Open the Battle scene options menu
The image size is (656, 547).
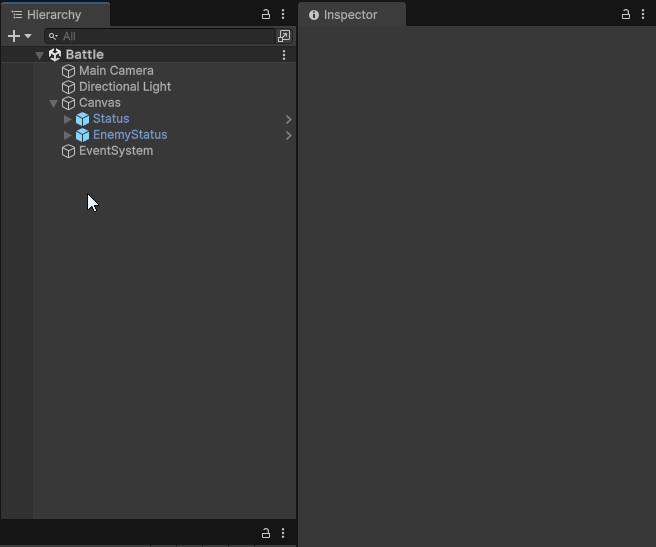[284, 55]
